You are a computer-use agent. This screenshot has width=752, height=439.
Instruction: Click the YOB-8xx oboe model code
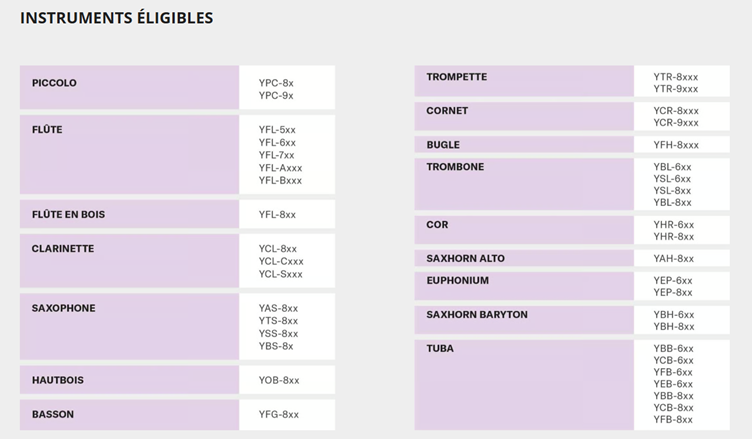(x=279, y=380)
